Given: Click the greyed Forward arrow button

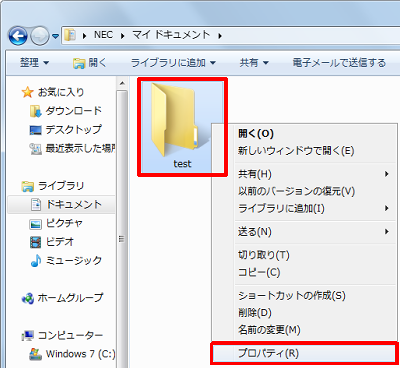Looking at the screenshot, I should (40, 36).
